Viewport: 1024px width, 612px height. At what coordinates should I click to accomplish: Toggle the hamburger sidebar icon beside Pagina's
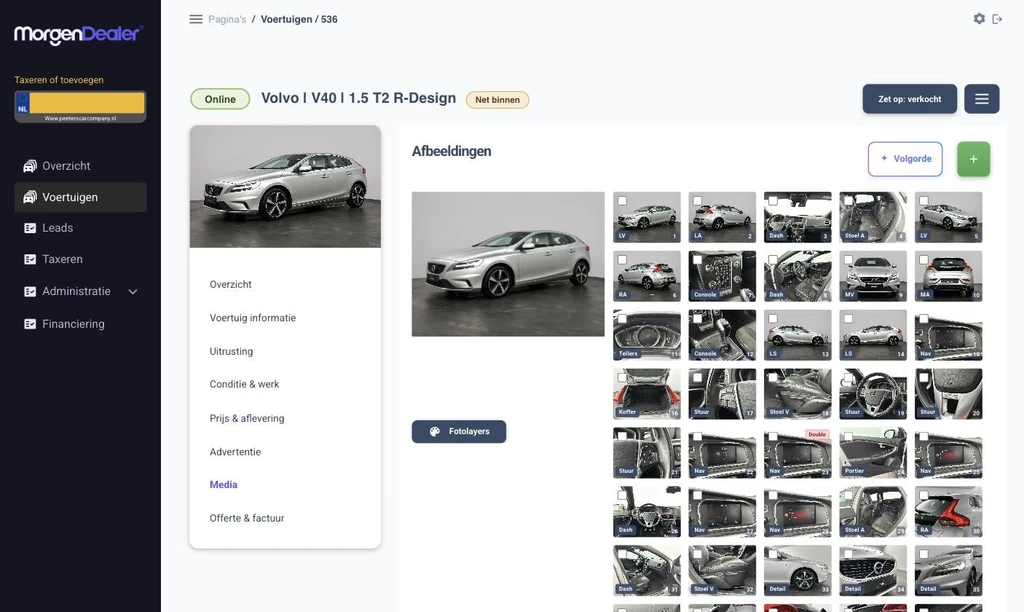[x=196, y=20]
